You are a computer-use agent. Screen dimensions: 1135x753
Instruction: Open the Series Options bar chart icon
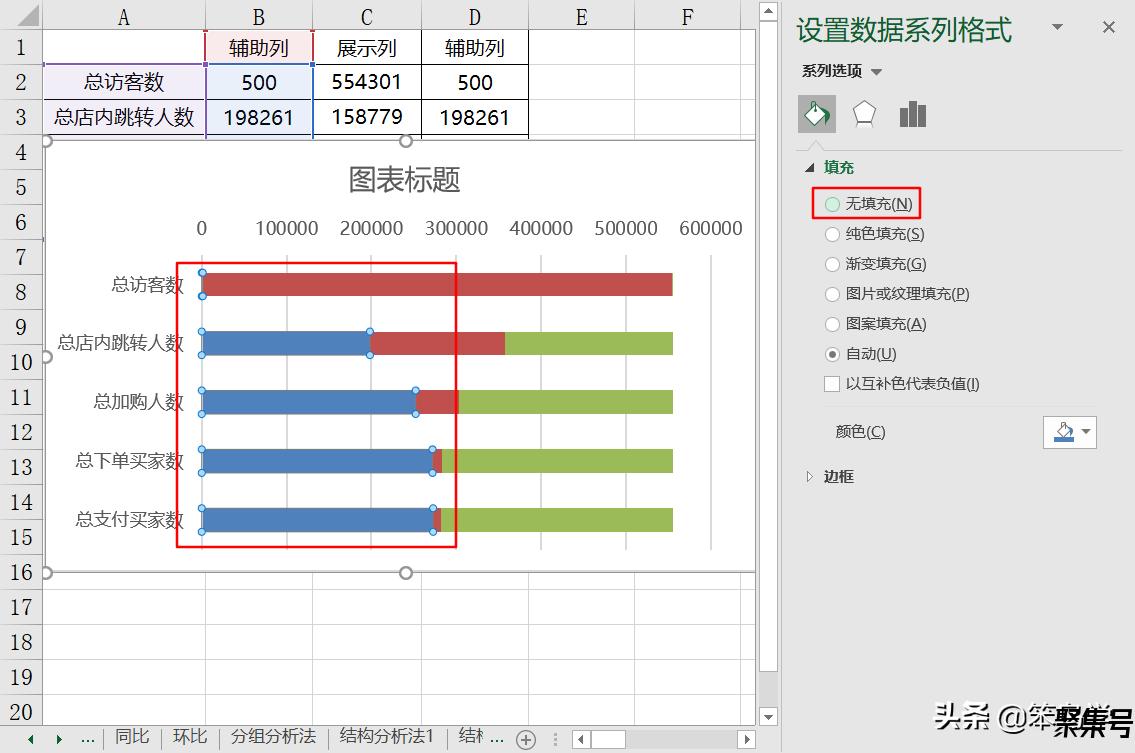pyautogui.click(x=912, y=114)
